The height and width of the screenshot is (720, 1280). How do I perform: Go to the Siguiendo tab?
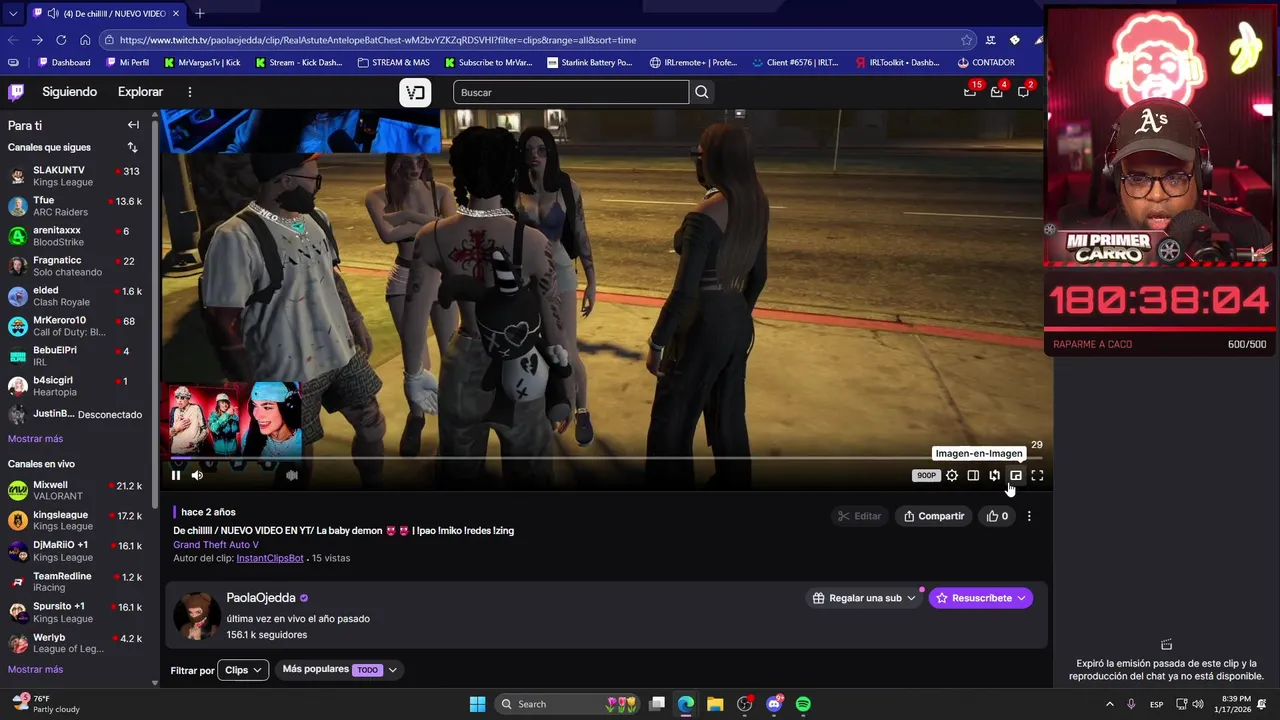70,92
